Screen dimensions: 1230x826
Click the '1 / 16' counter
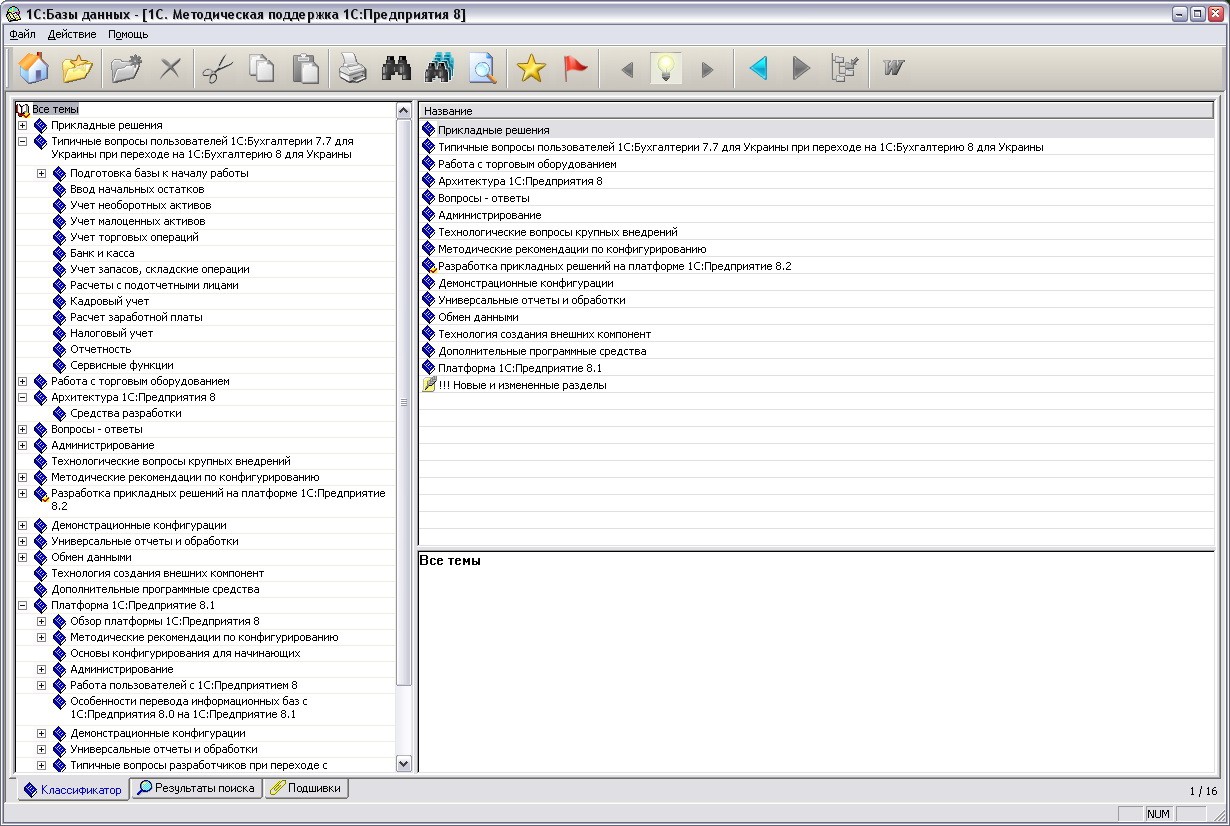click(1203, 791)
